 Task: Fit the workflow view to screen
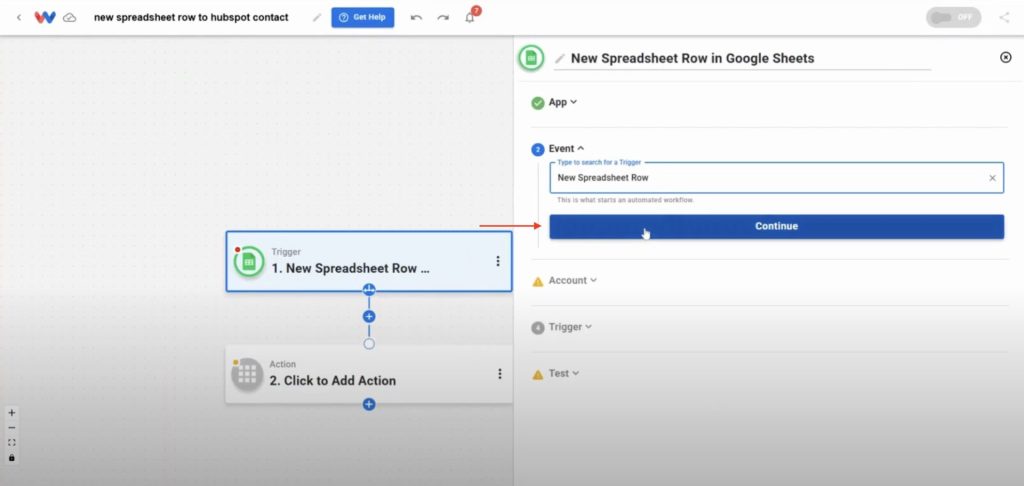[x=12, y=442]
